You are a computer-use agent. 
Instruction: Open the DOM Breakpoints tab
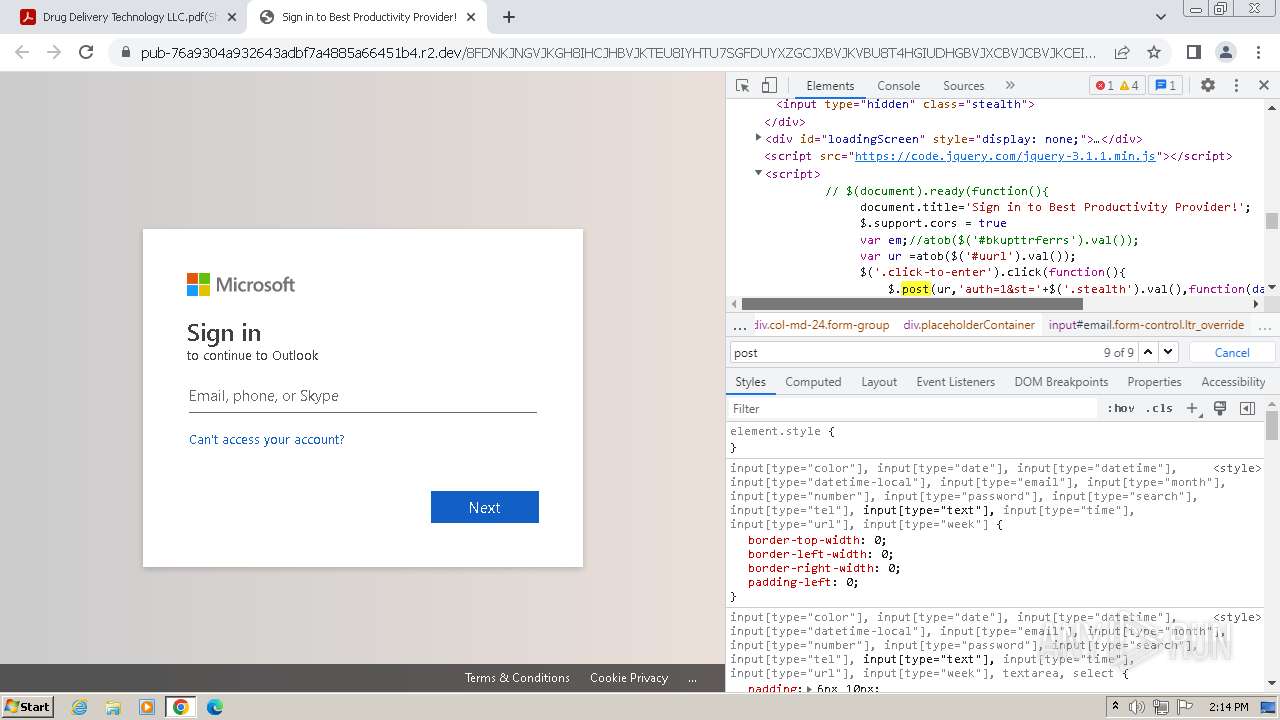pos(1061,382)
